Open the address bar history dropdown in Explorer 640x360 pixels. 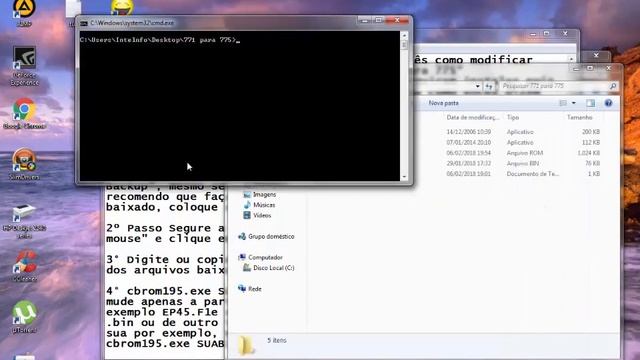click(x=478, y=86)
